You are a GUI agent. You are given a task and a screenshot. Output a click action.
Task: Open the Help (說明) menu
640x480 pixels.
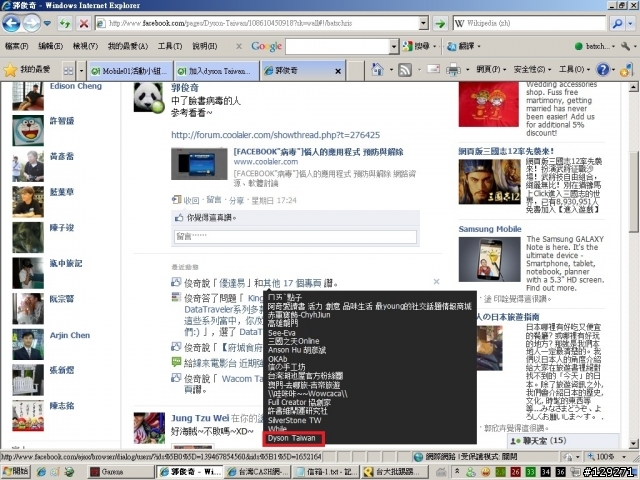pos(204,46)
